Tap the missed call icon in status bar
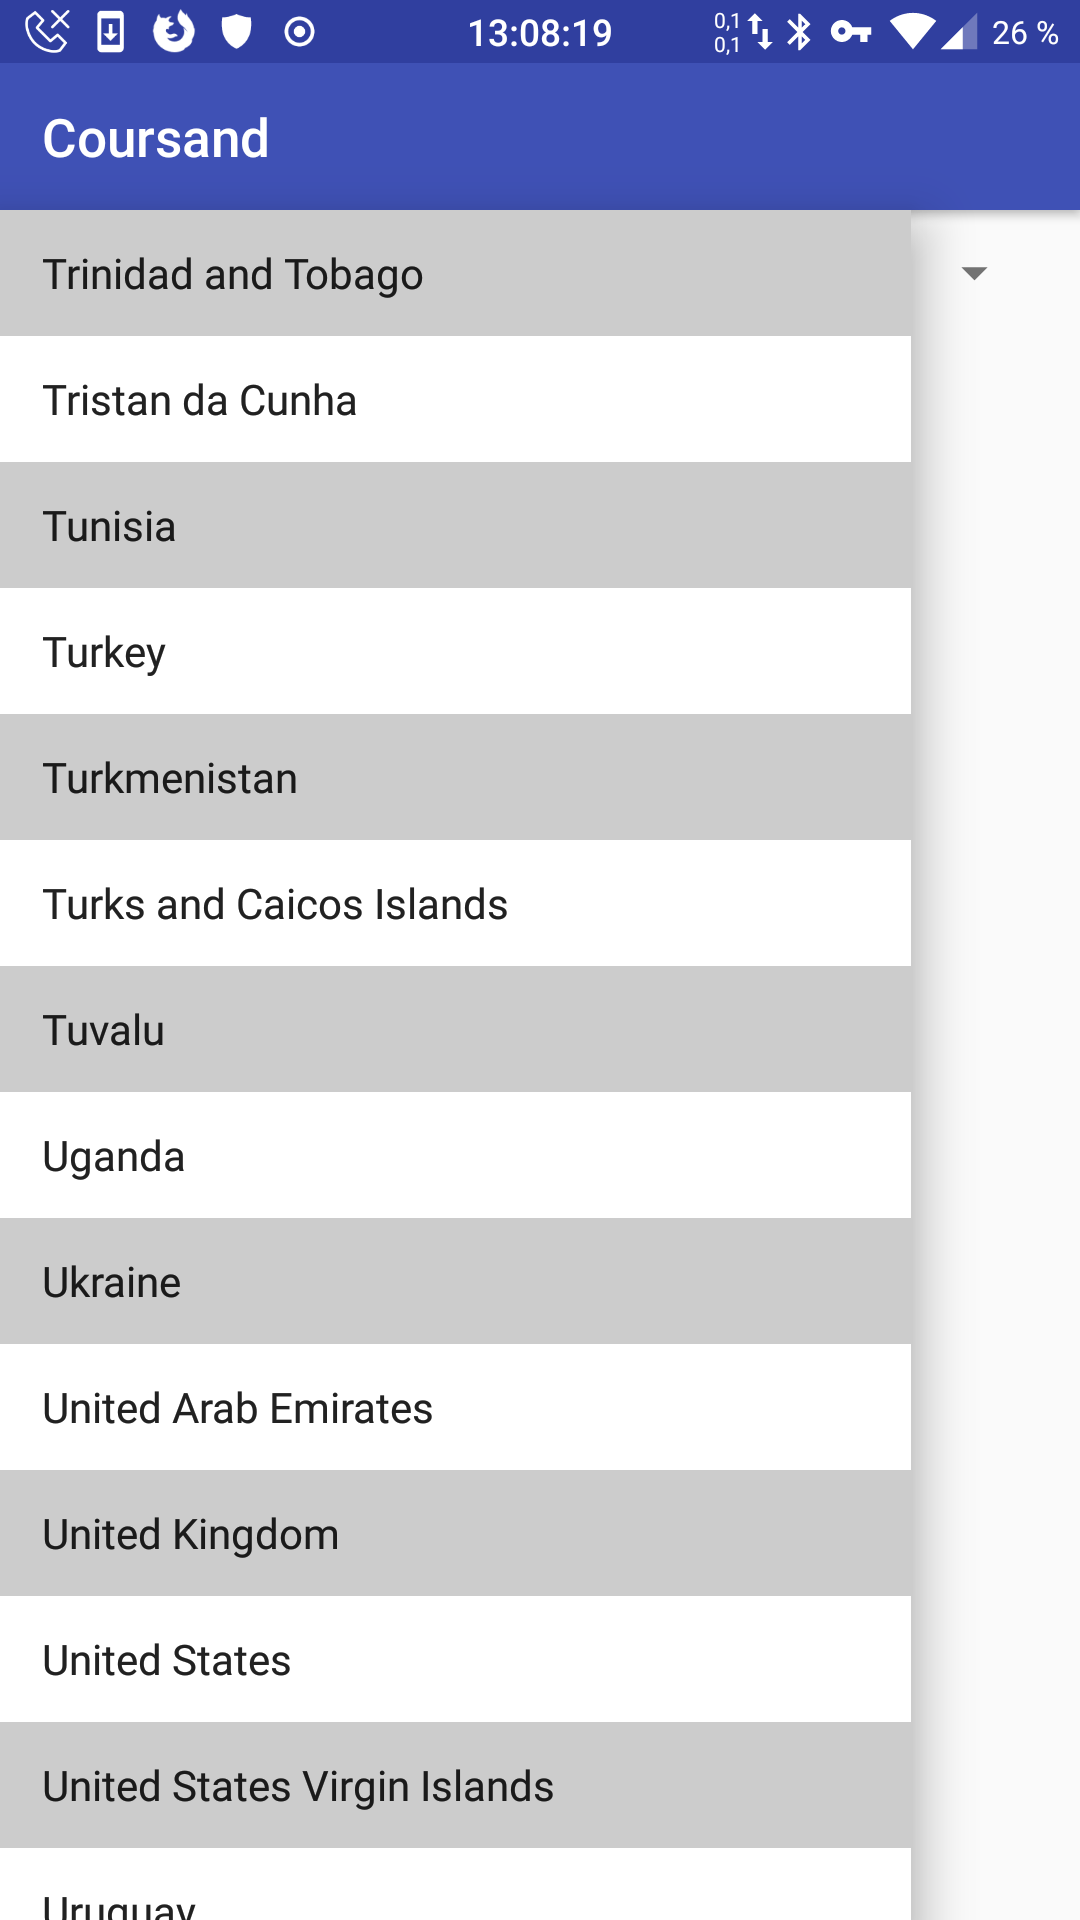The image size is (1080, 1920). [47, 32]
